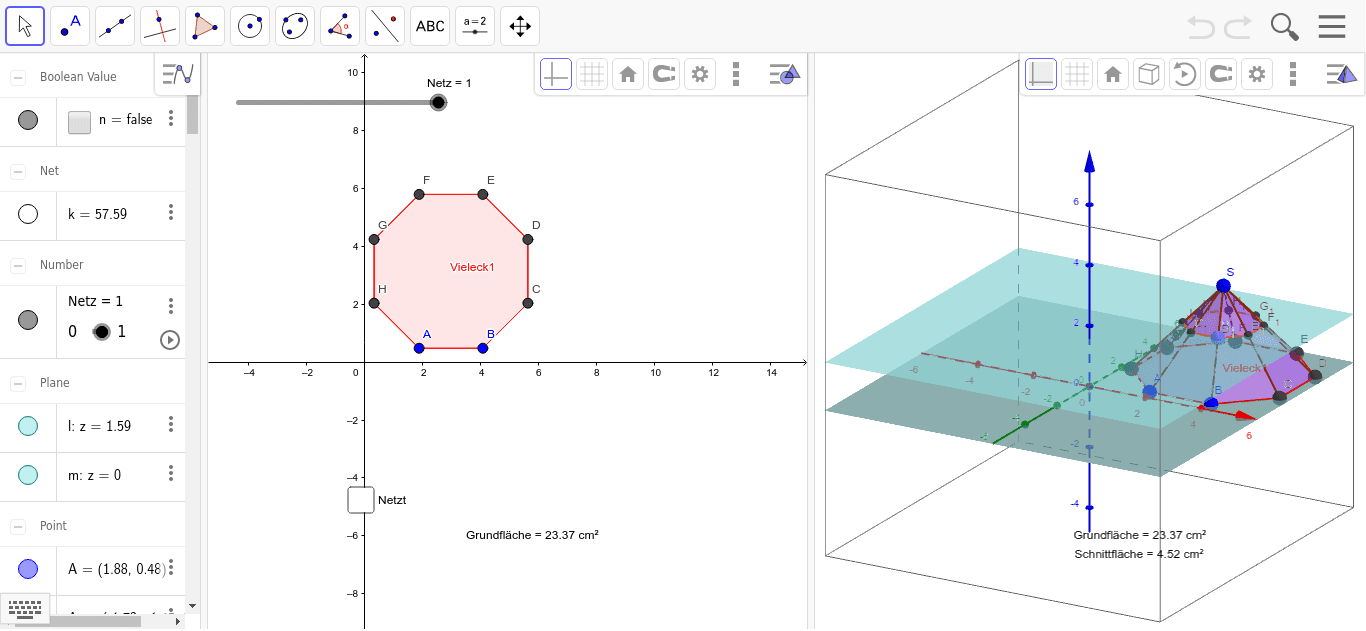The height and width of the screenshot is (631, 1366).
Task: Click the Grundfläche = 23.37 cm² text in 2D view
Action: (x=532, y=535)
